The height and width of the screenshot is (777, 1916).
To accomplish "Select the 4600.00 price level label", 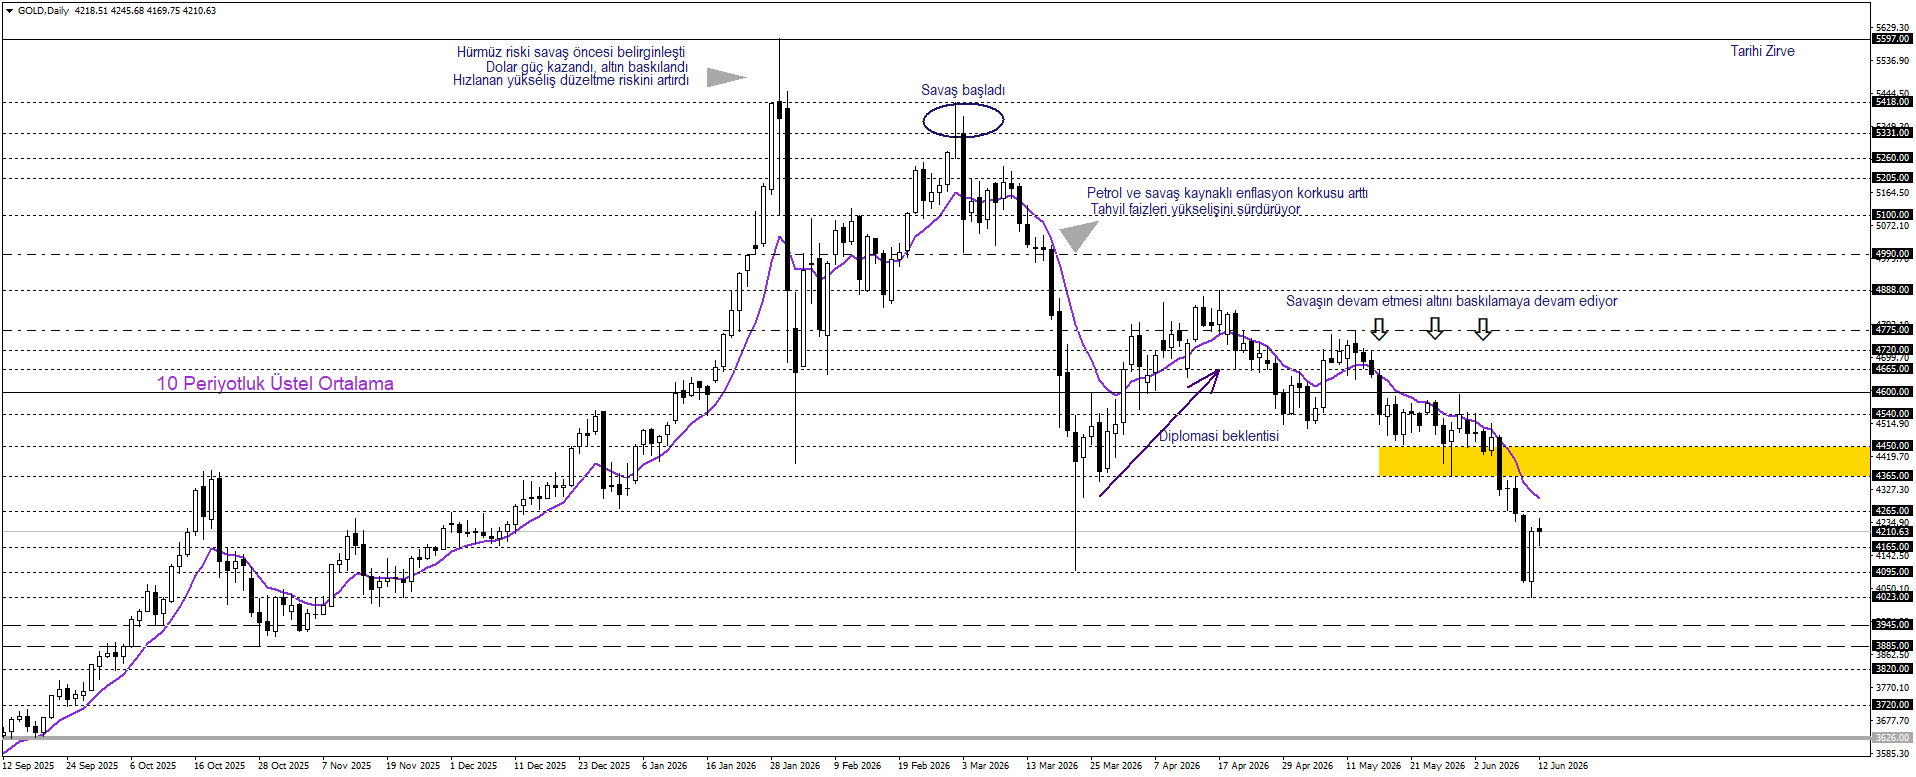I will click(x=1892, y=393).
